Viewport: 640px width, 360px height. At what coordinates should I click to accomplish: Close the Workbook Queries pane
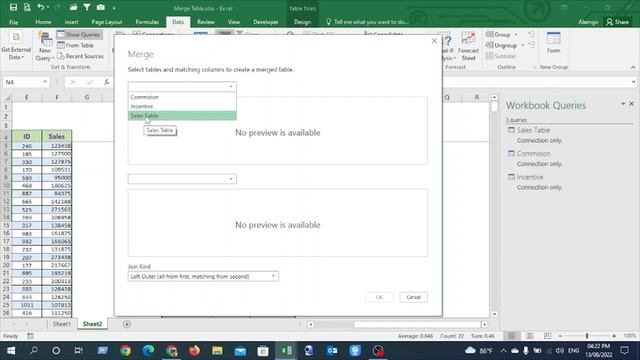[631, 104]
